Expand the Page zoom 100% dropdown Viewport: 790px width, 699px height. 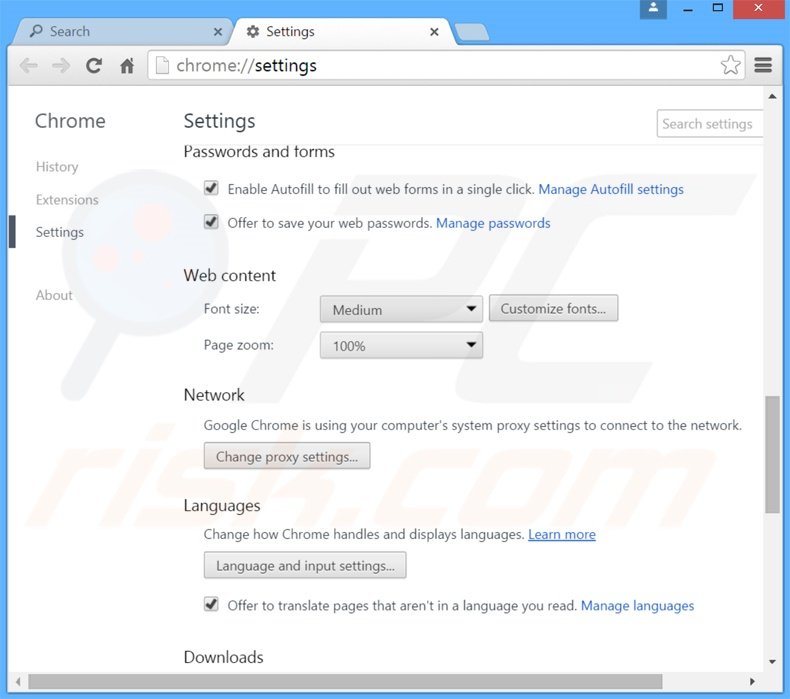[x=401, y=345]
